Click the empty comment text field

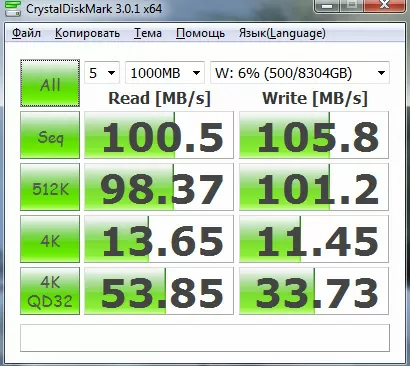click(205, 338)
